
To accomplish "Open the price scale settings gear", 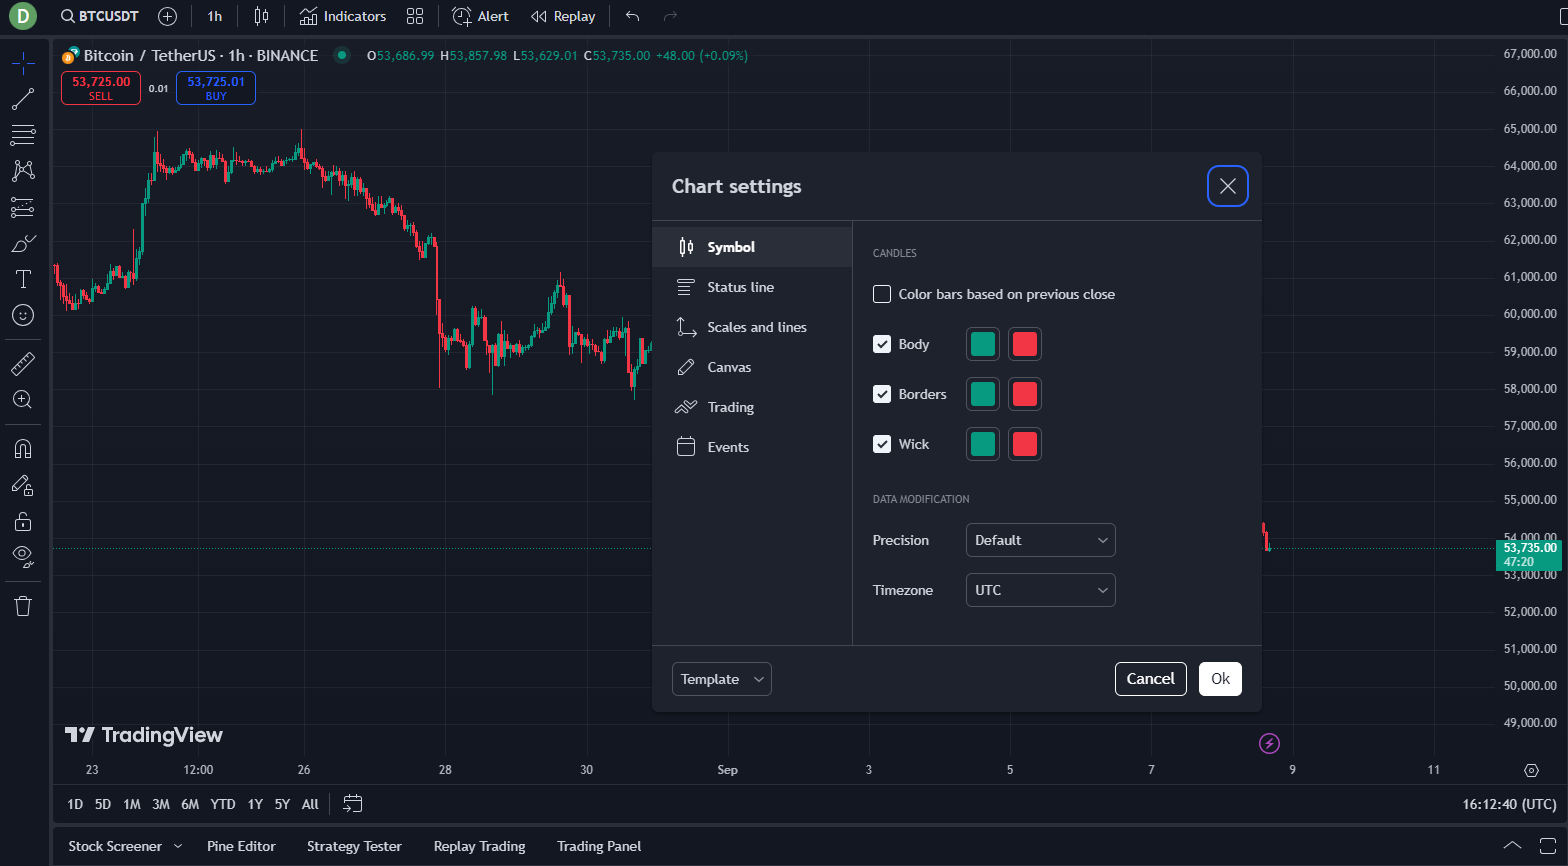I will coord(1531,770).
